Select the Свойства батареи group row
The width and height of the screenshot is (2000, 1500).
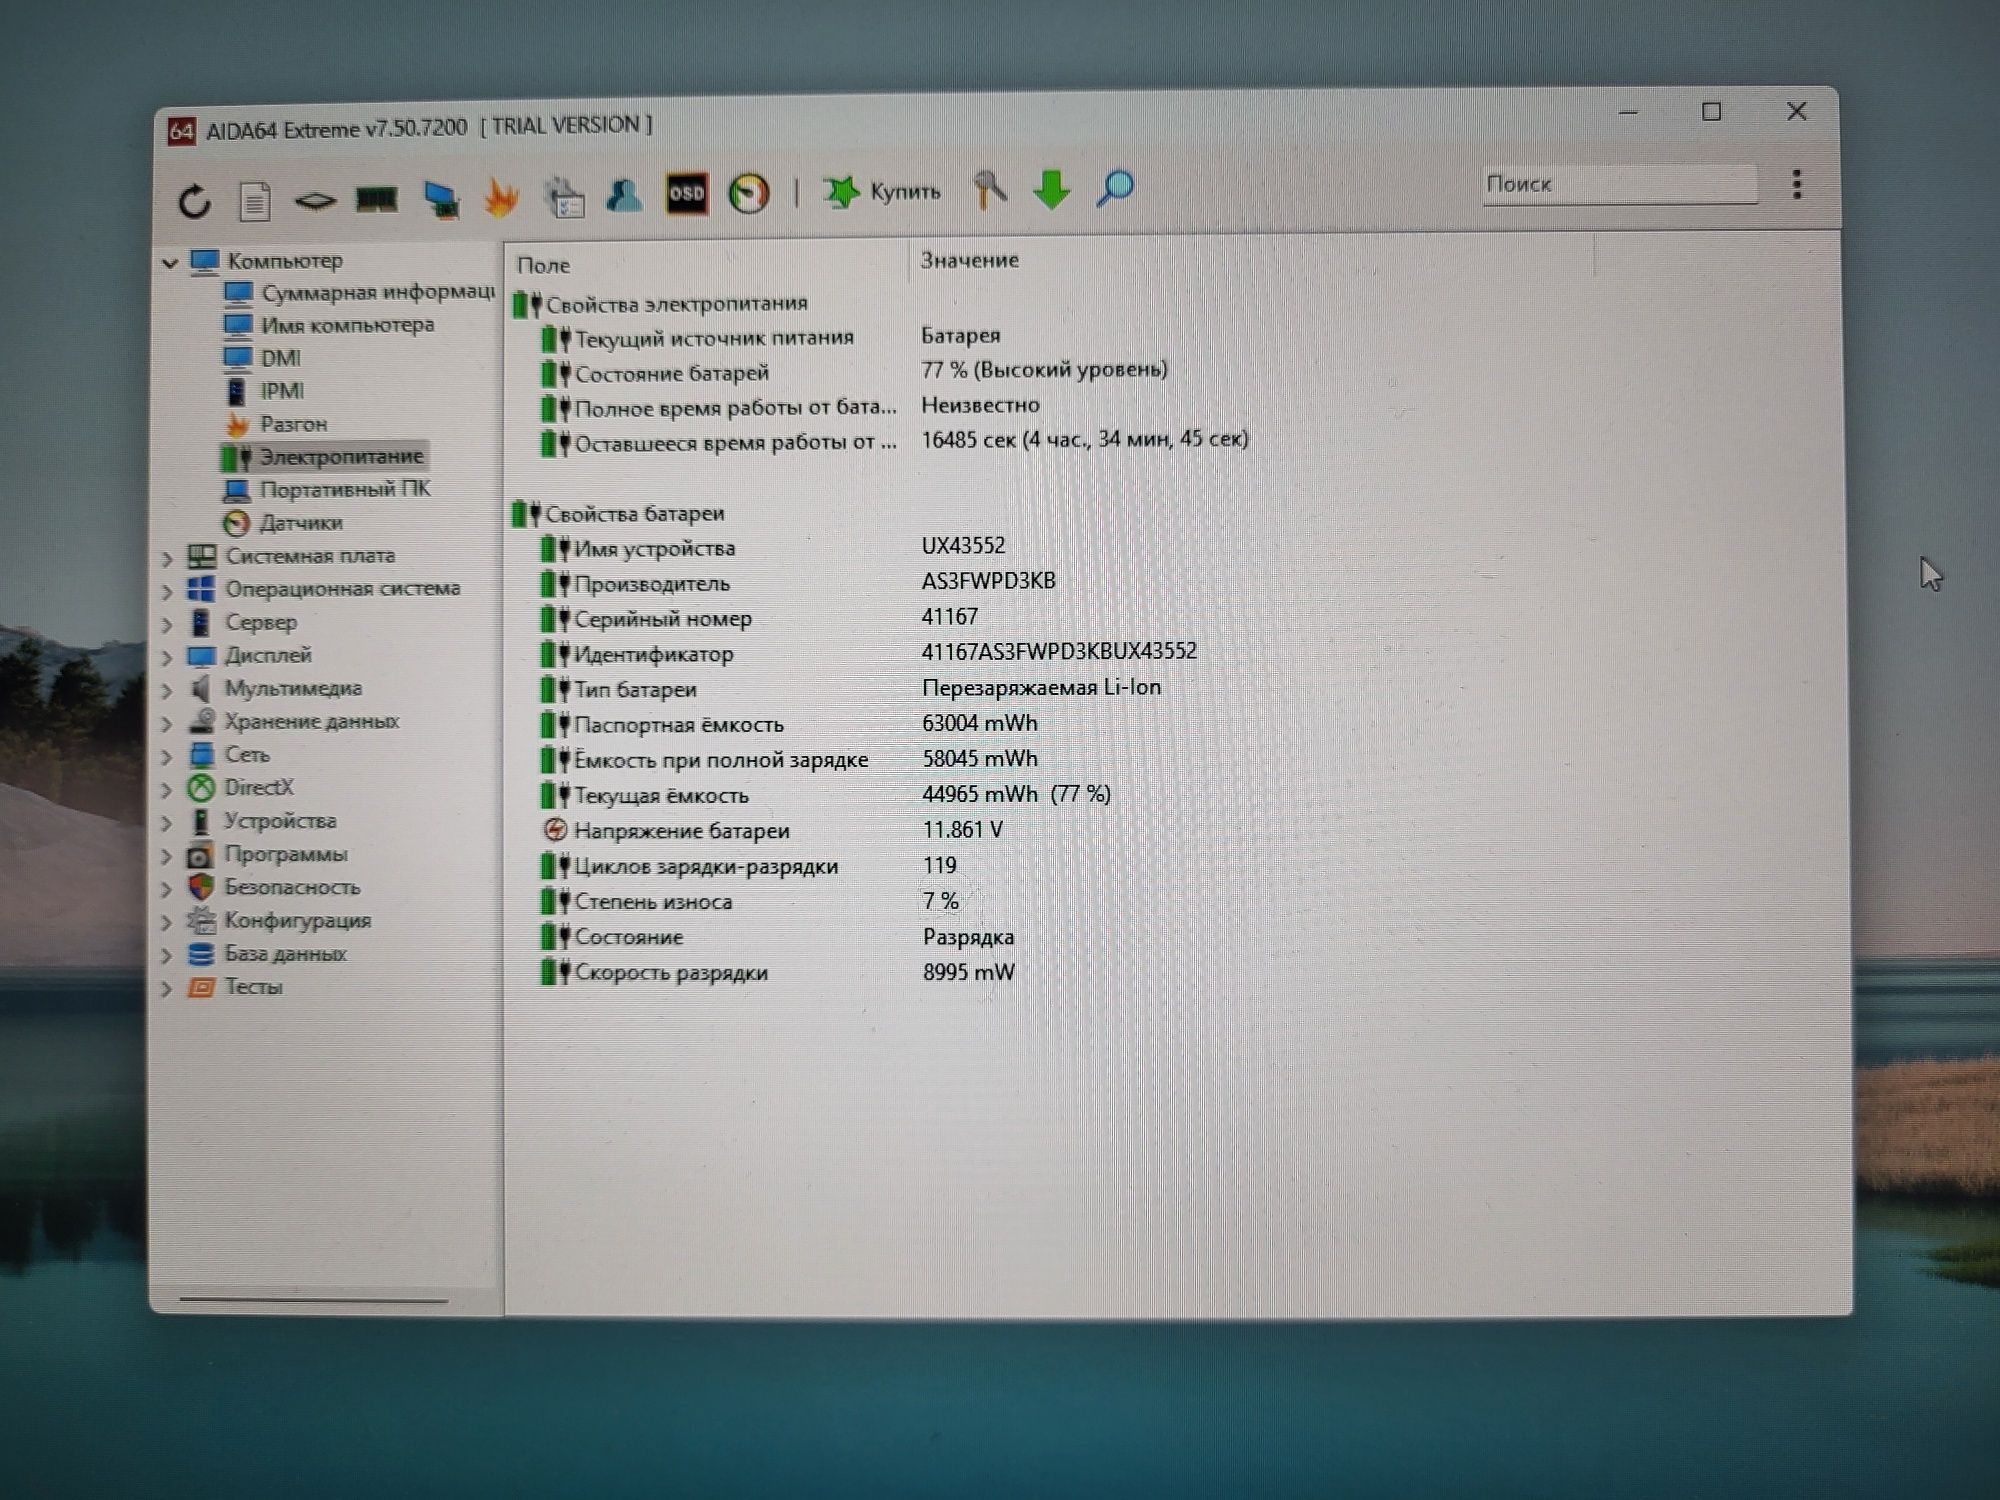618,514
